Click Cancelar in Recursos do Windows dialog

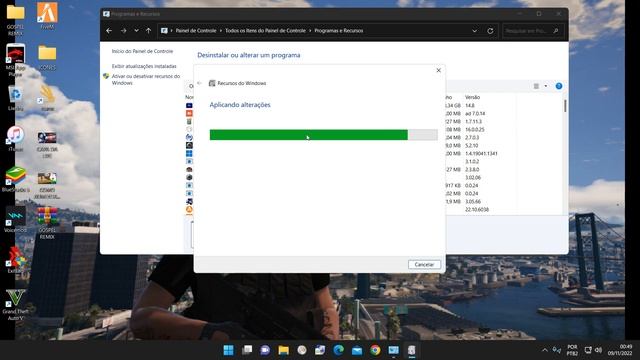point(424,264)
